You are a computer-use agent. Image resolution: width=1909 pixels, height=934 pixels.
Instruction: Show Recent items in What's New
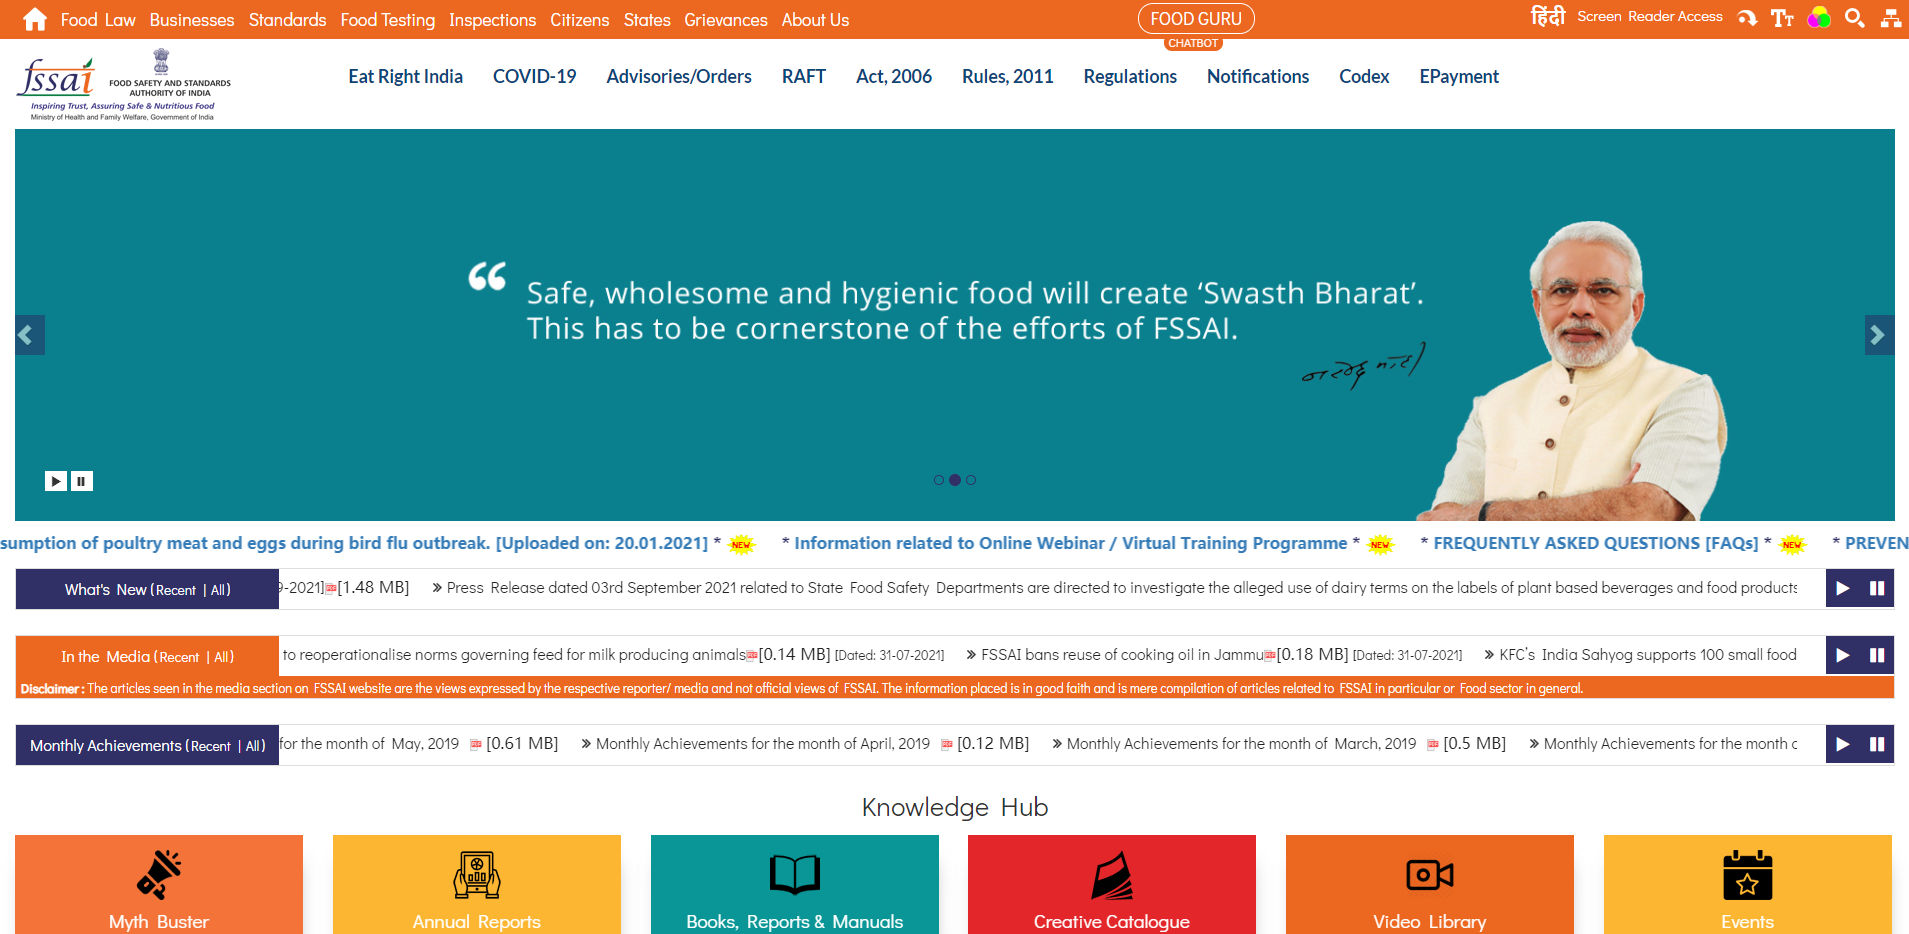click(176, 590)
